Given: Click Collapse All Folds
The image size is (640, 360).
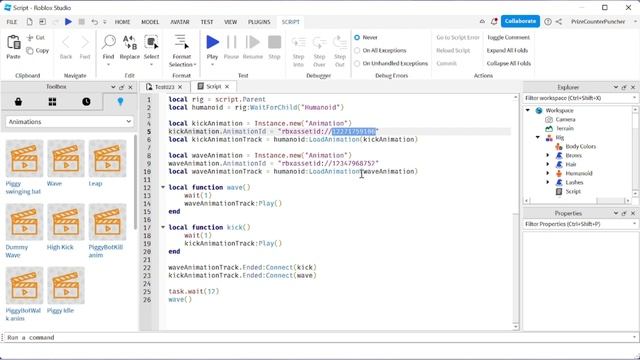Looking at the screenshot, I should click(x=509, y=64).
